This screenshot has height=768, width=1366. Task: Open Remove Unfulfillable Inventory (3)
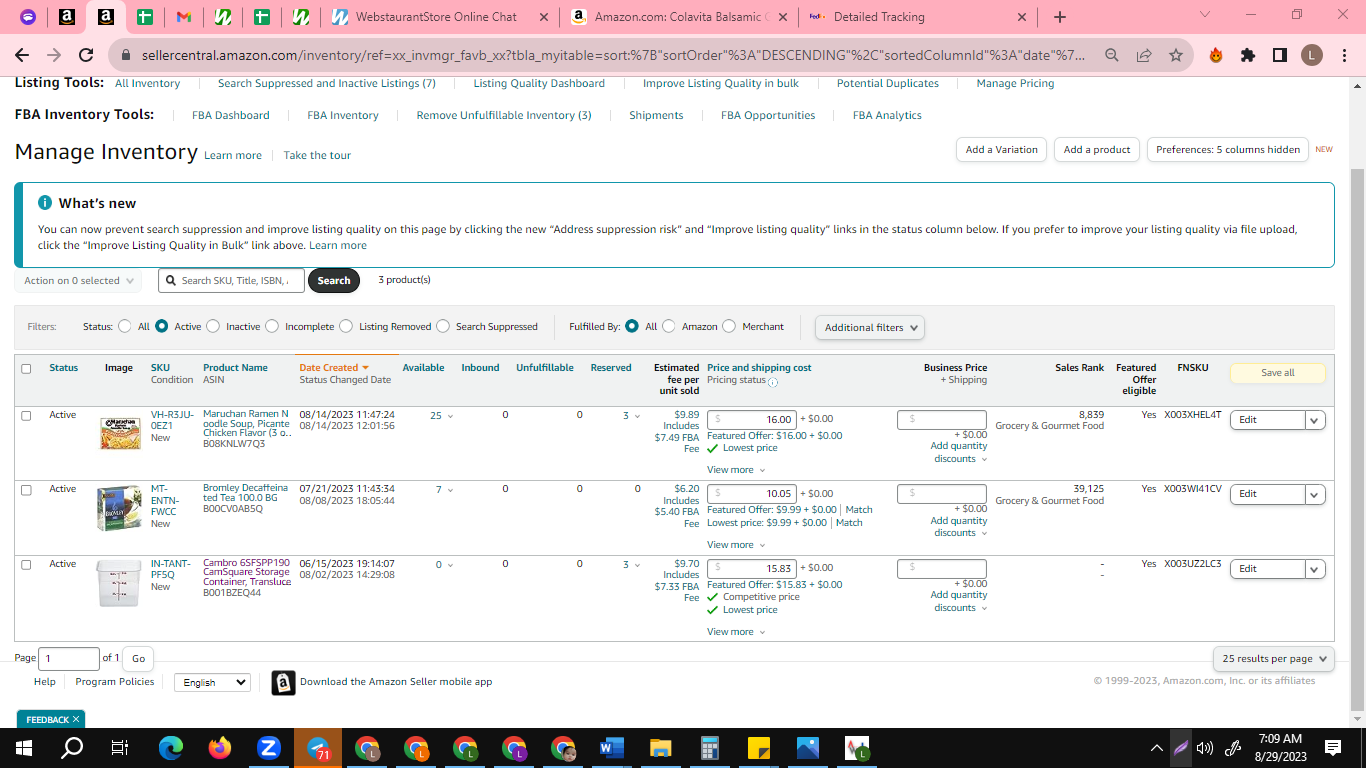pos(504,115)
